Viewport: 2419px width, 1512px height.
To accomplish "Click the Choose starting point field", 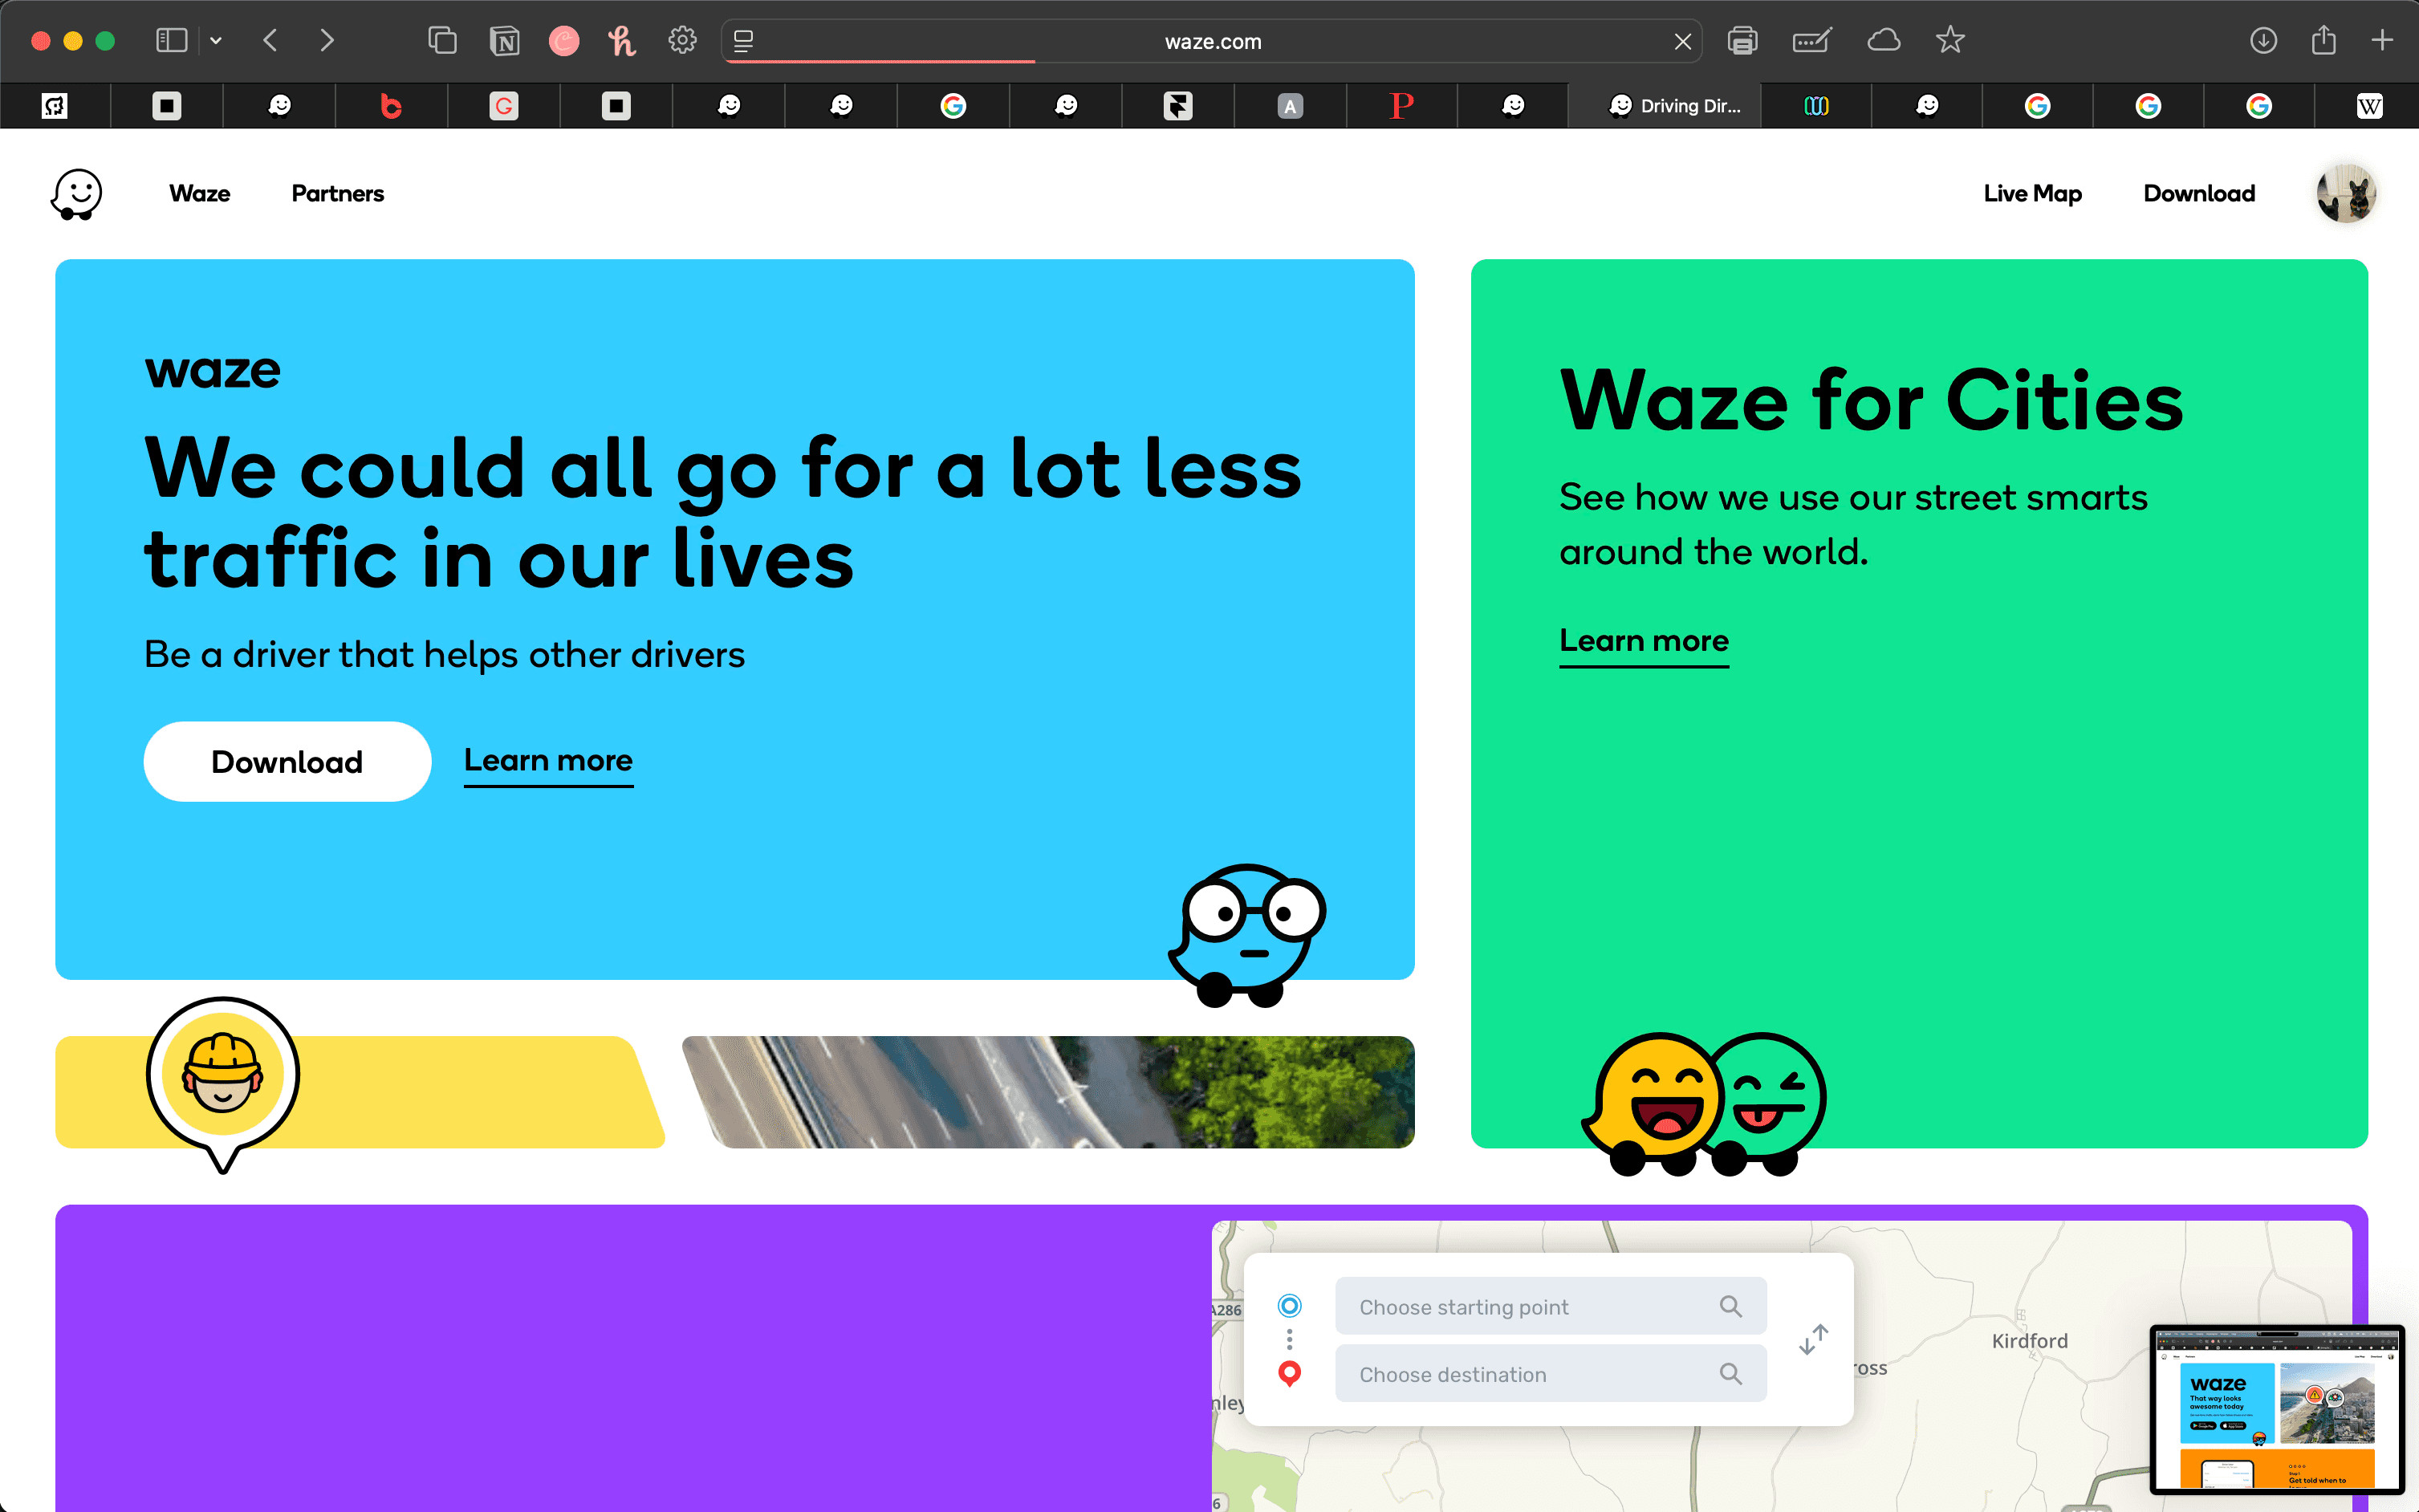I will coord(1530,1306).
